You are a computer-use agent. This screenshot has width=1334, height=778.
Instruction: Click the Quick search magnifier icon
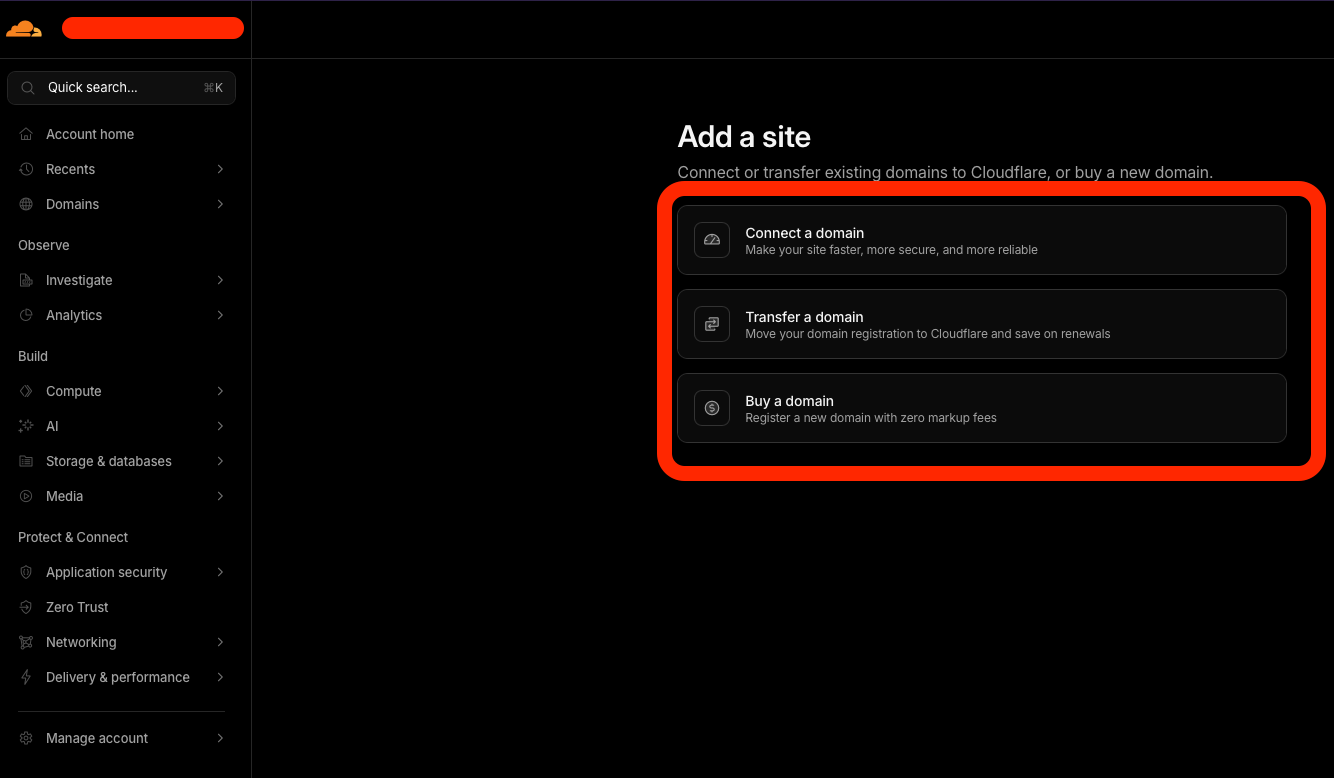pyautogui.click(x=28, y=88)
